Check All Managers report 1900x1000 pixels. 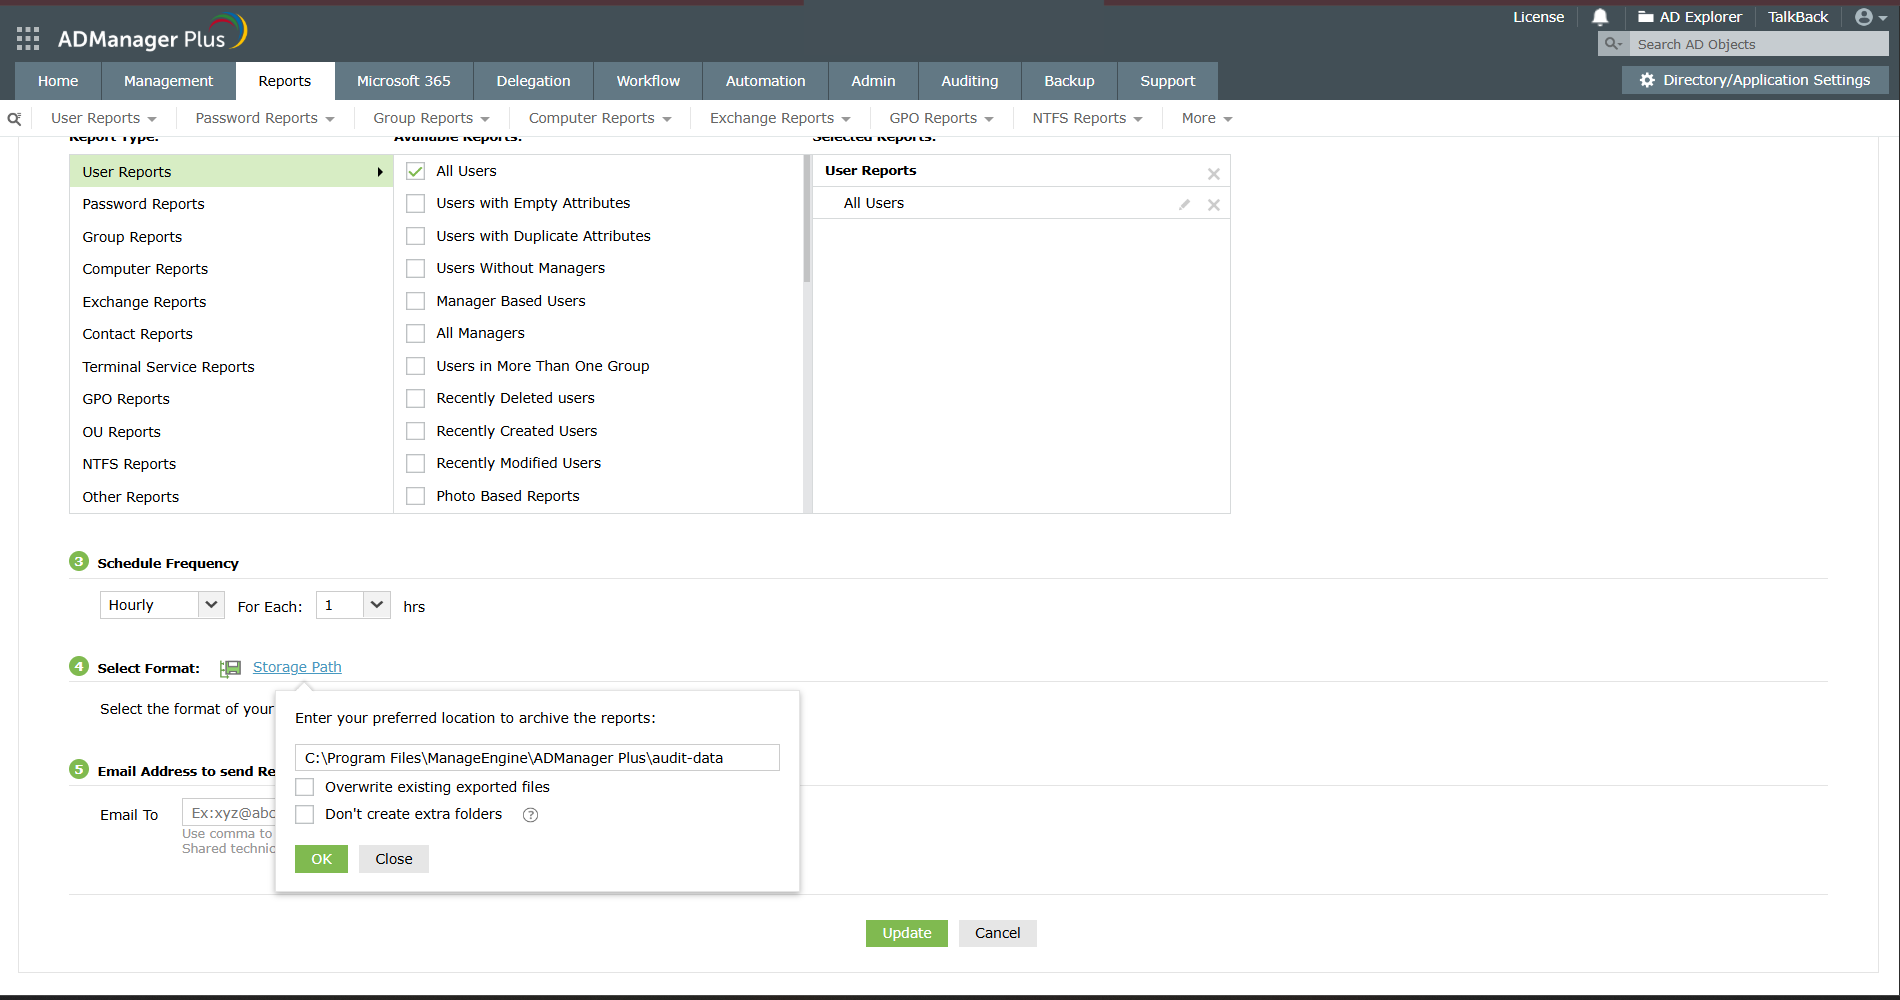[416, 333]
